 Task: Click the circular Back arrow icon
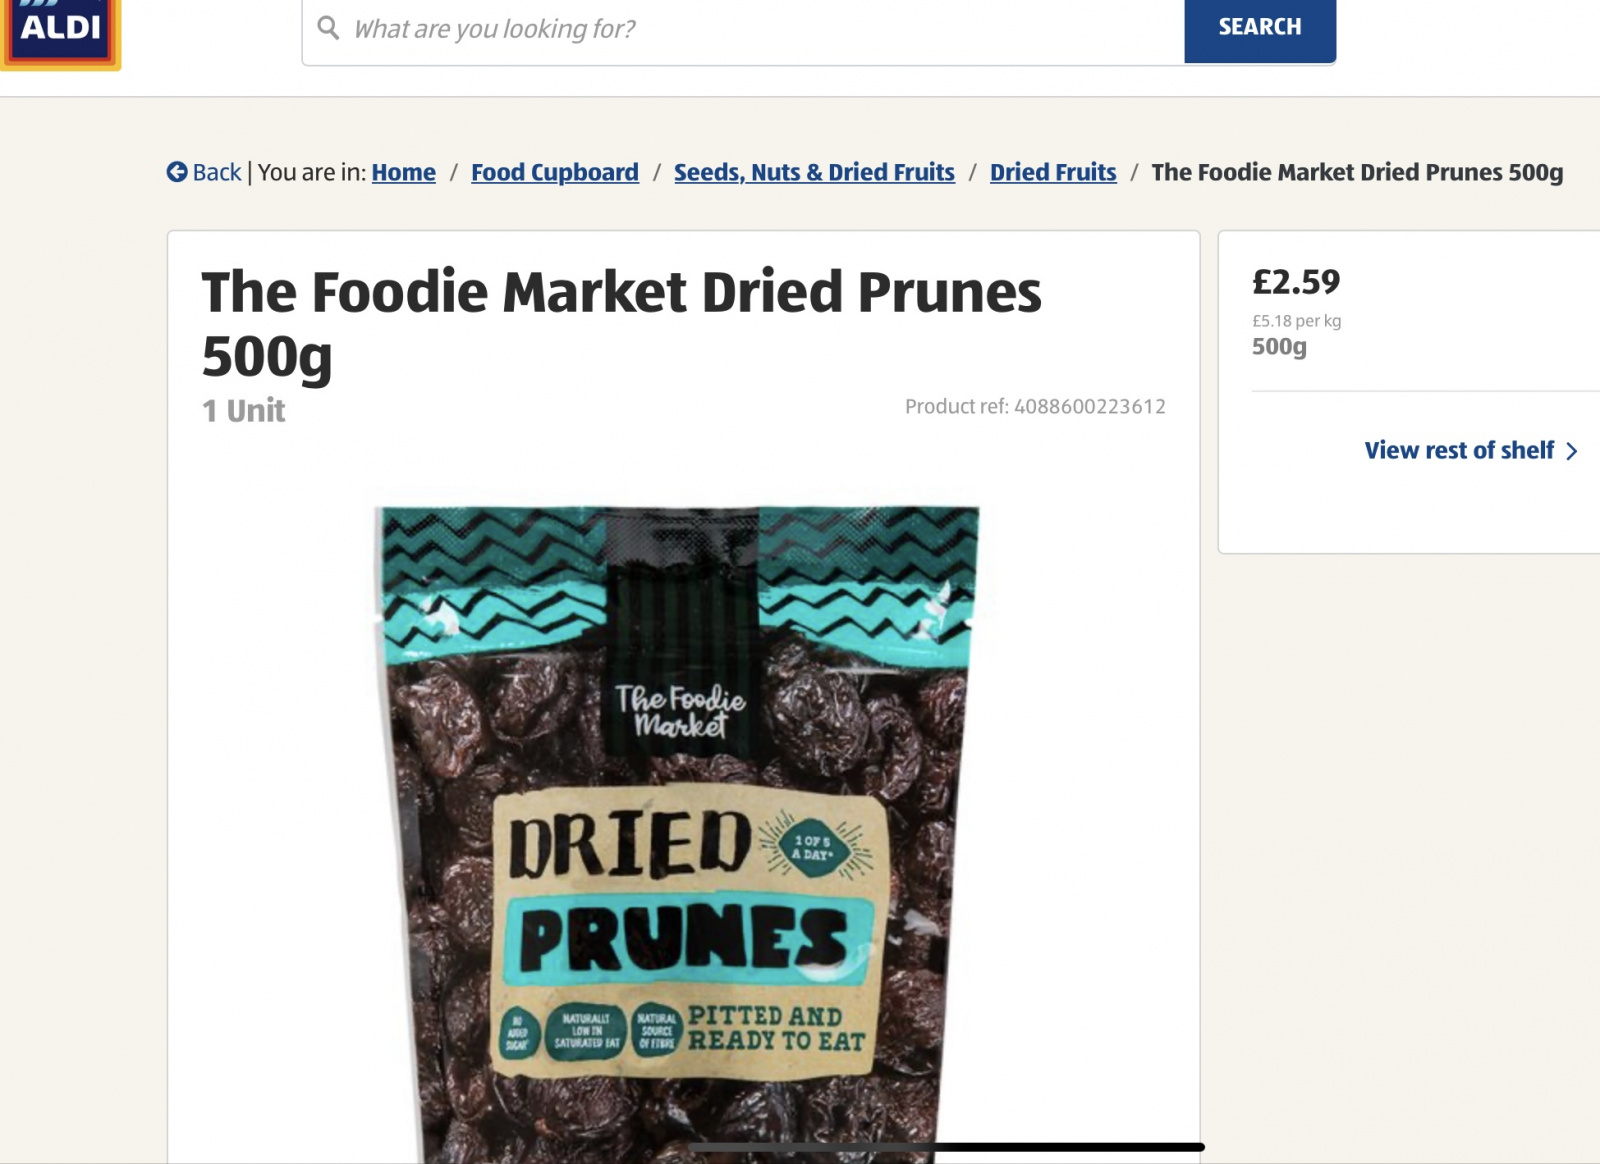tap(177, 172)
